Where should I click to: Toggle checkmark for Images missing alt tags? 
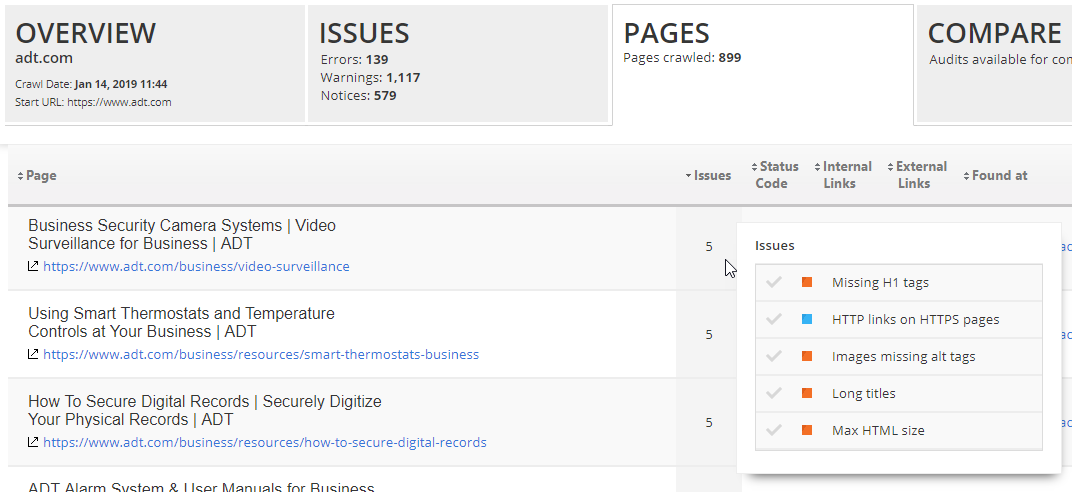(773, 357)
